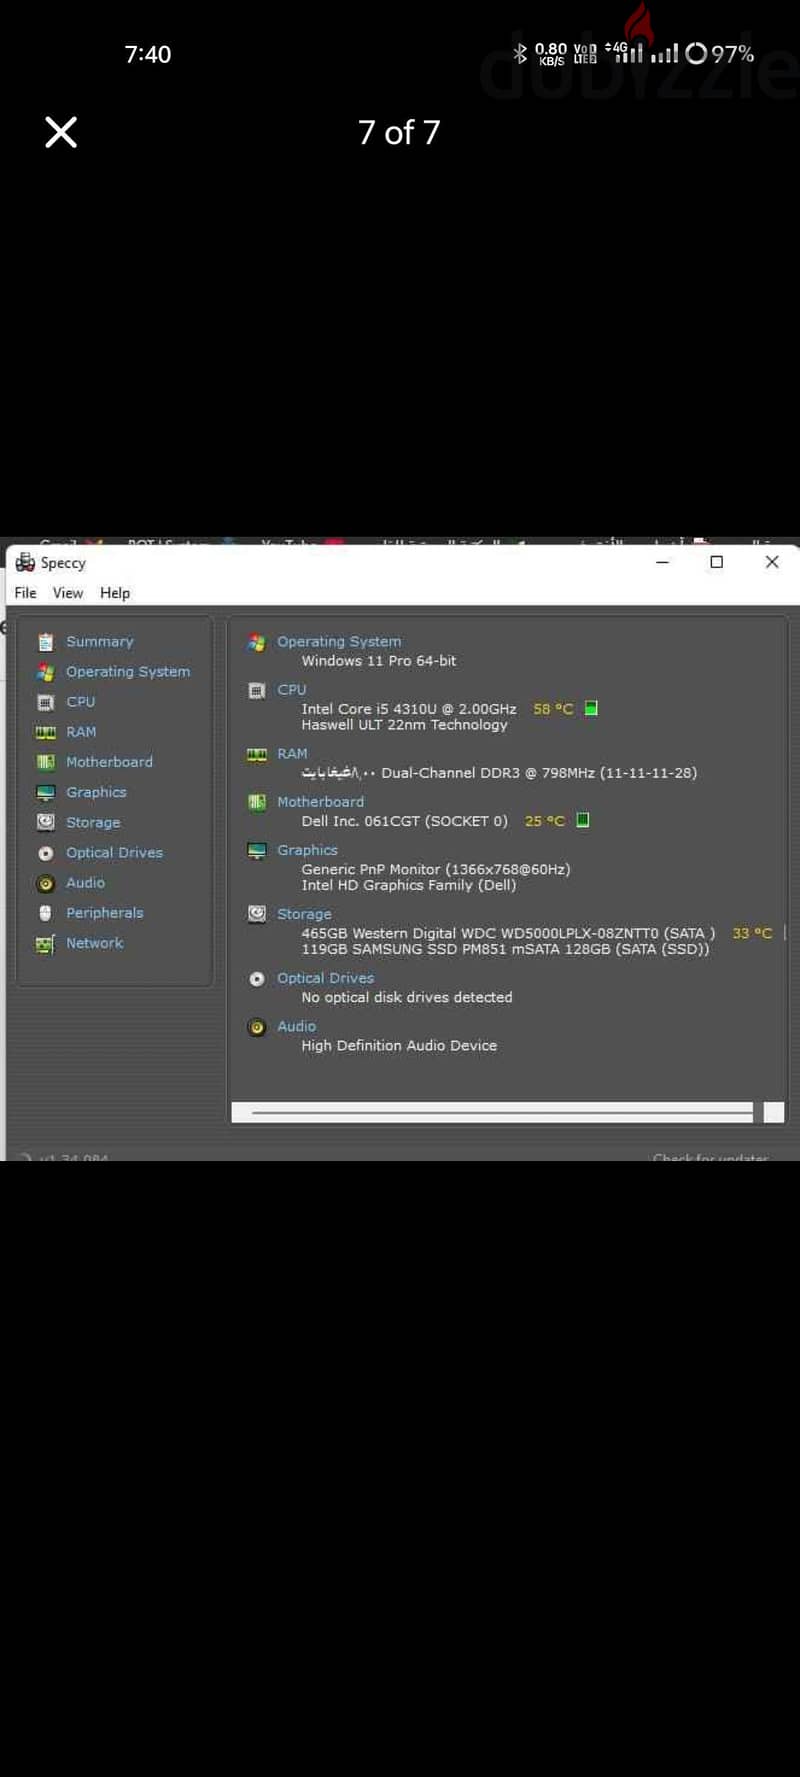The image size is (800, 1777).
Task: Maximize the Speccy window
Action: point(717,562)
